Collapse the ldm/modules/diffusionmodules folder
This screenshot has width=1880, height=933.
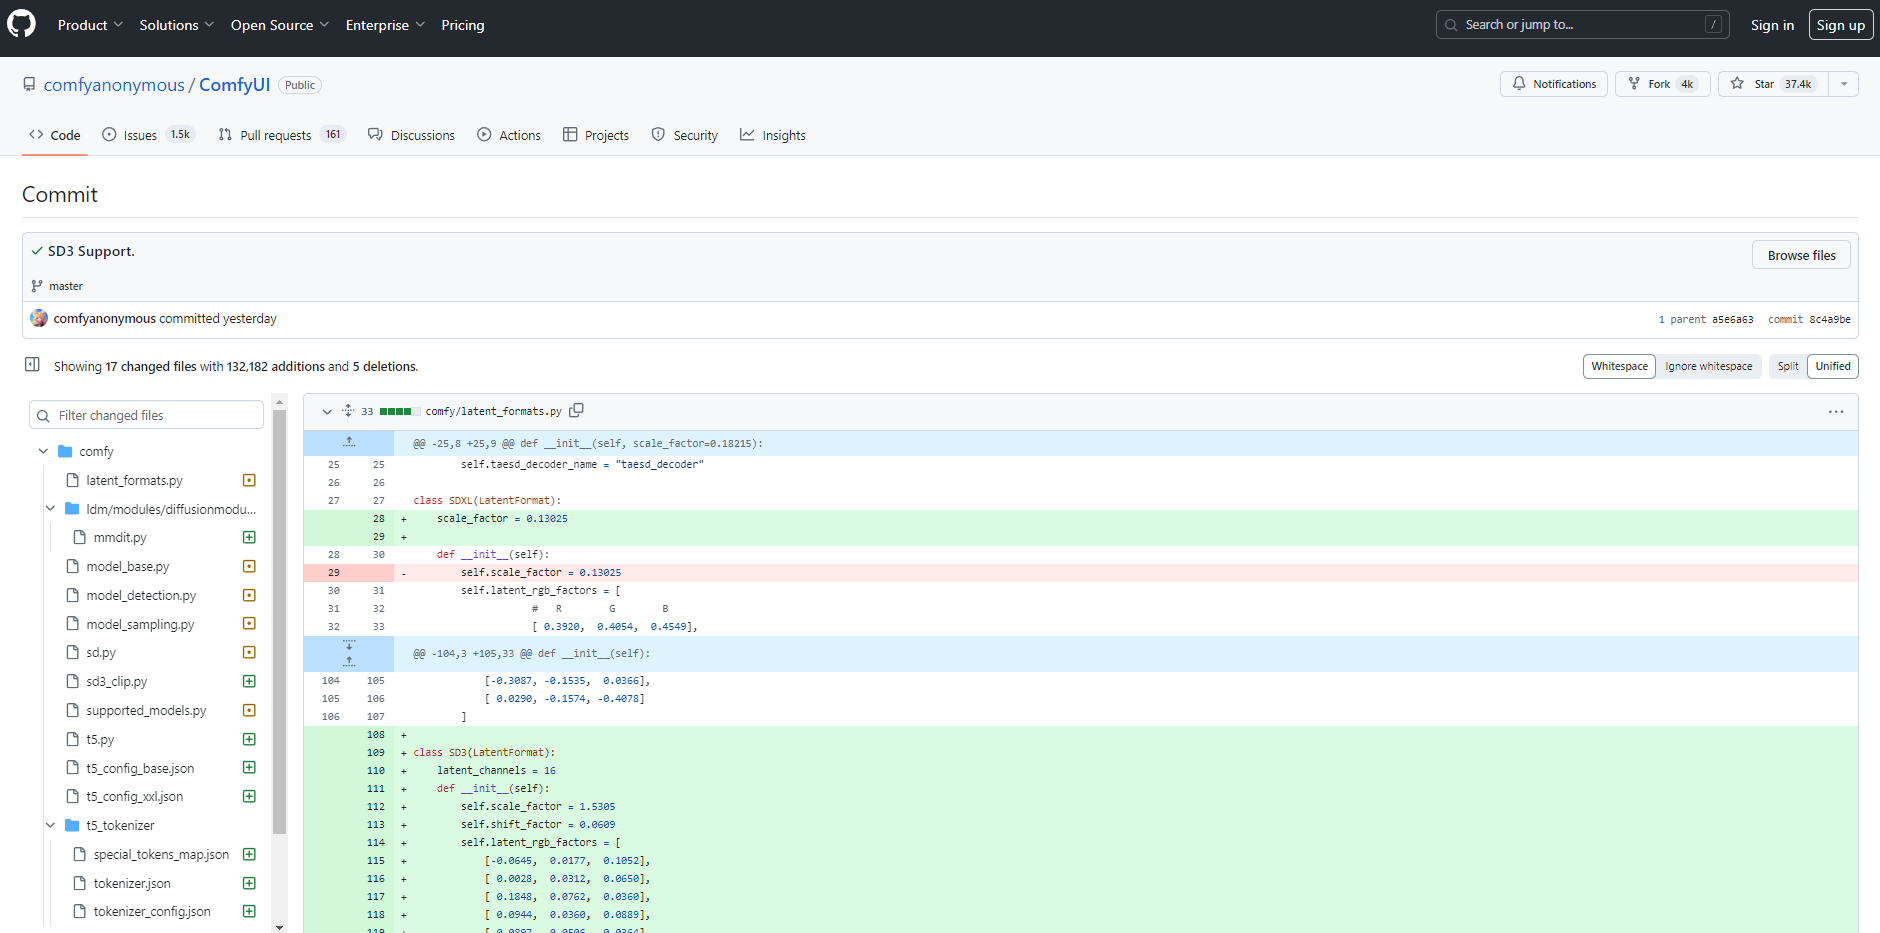[x=50, y=509]
